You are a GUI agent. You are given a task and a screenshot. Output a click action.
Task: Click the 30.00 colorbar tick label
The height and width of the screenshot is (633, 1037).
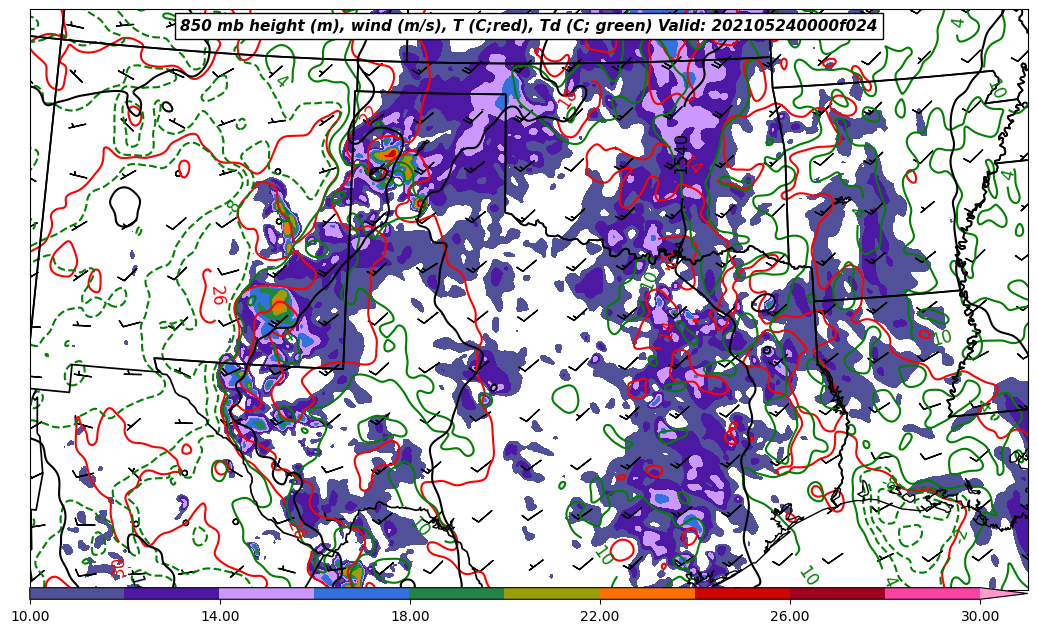980,616
